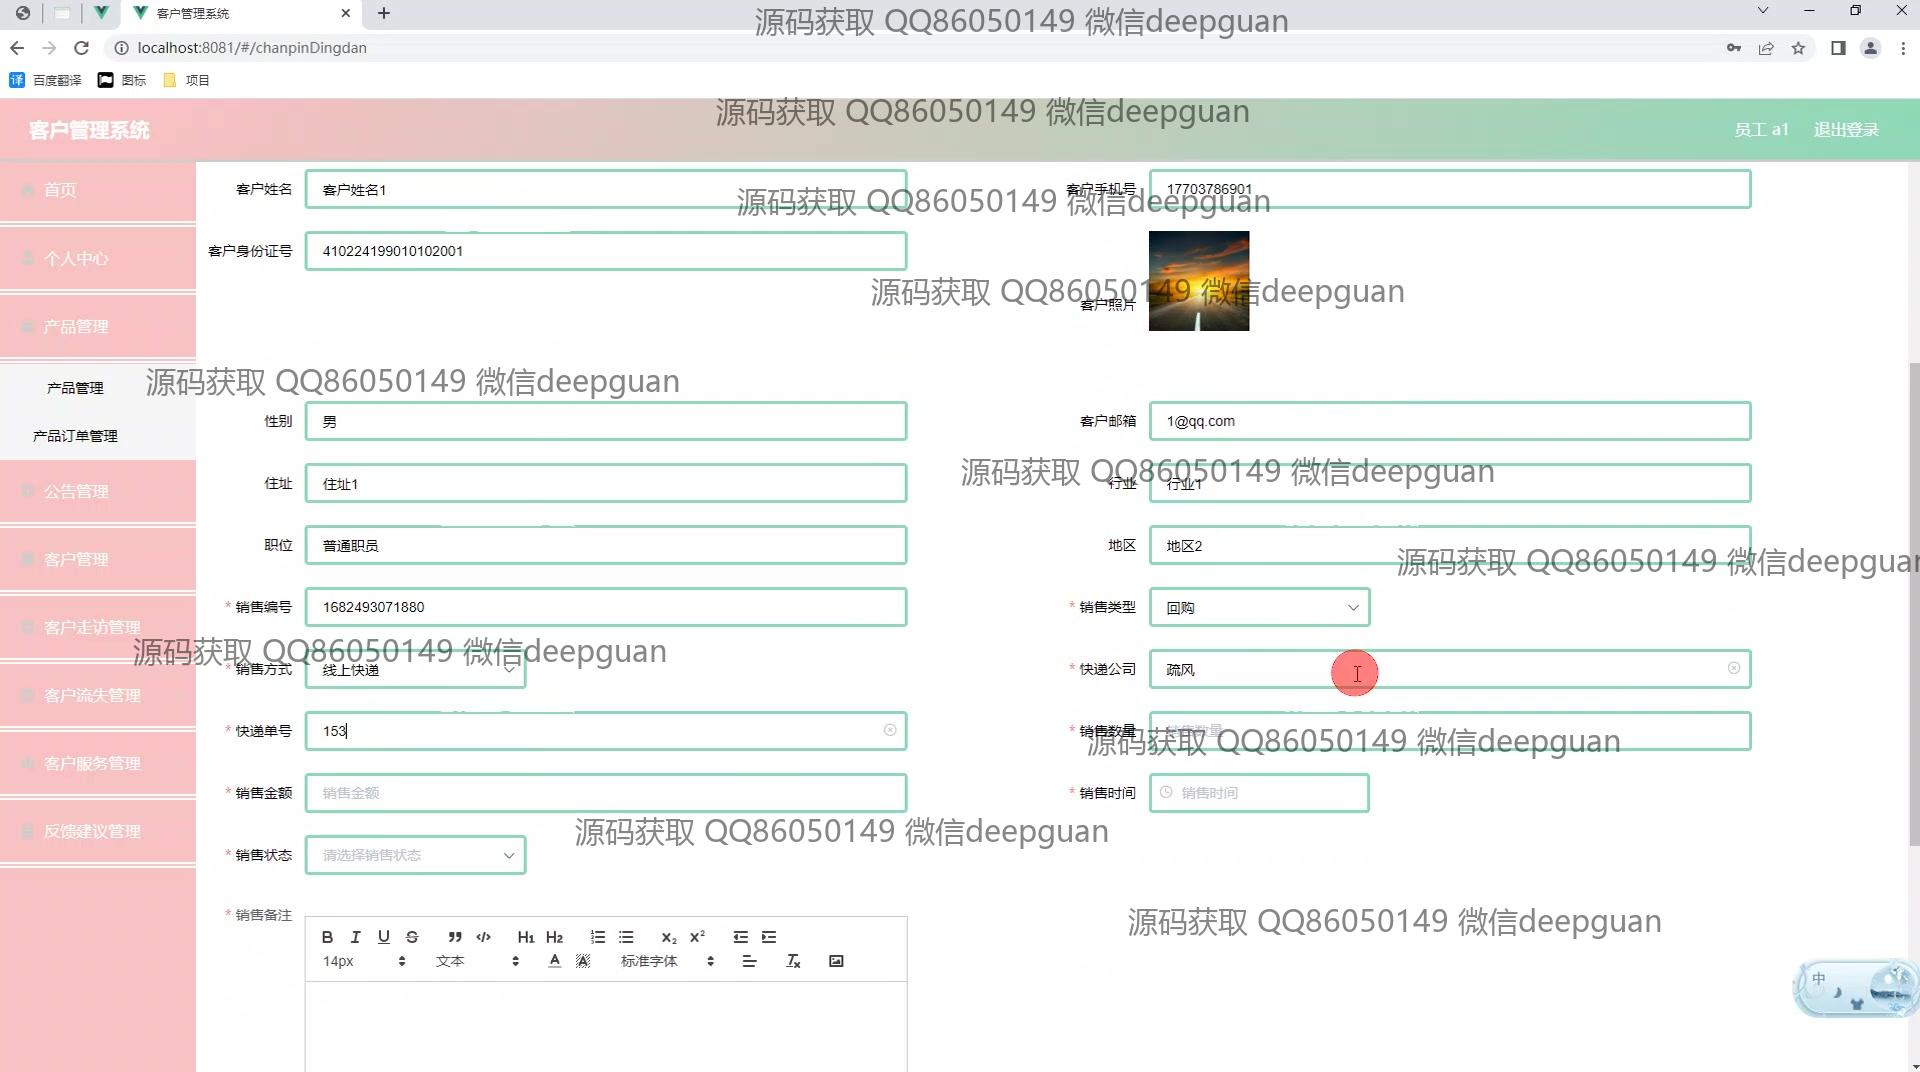Open the 文本 heading style picker
Image resolution: width=1920 pixels, height=1072 pixels.
click(x=478, y=961)
